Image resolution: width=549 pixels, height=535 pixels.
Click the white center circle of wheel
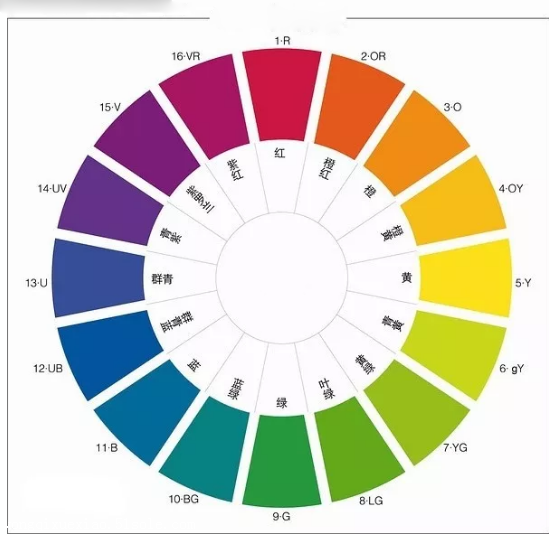282,278
